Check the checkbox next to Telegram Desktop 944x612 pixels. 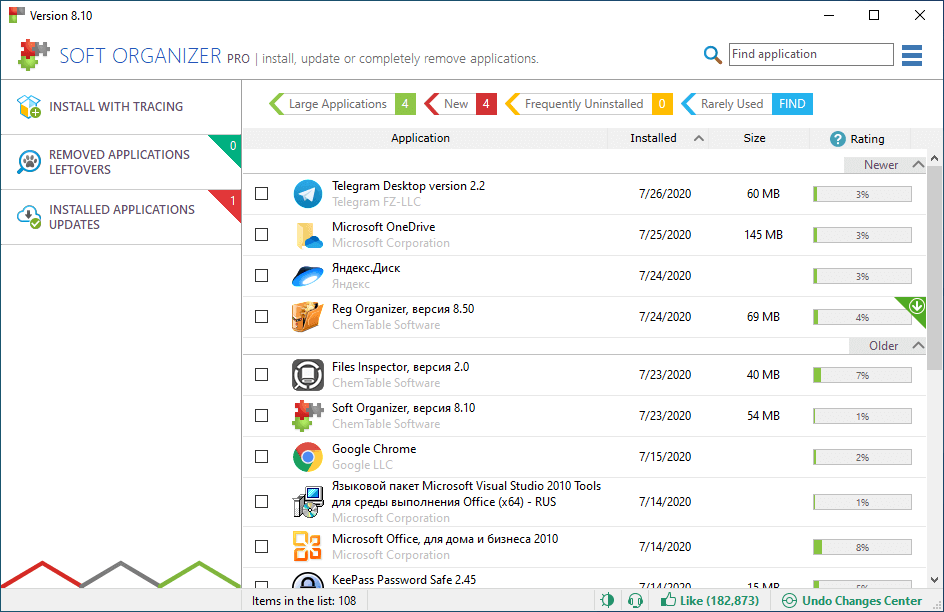[262, 194]
